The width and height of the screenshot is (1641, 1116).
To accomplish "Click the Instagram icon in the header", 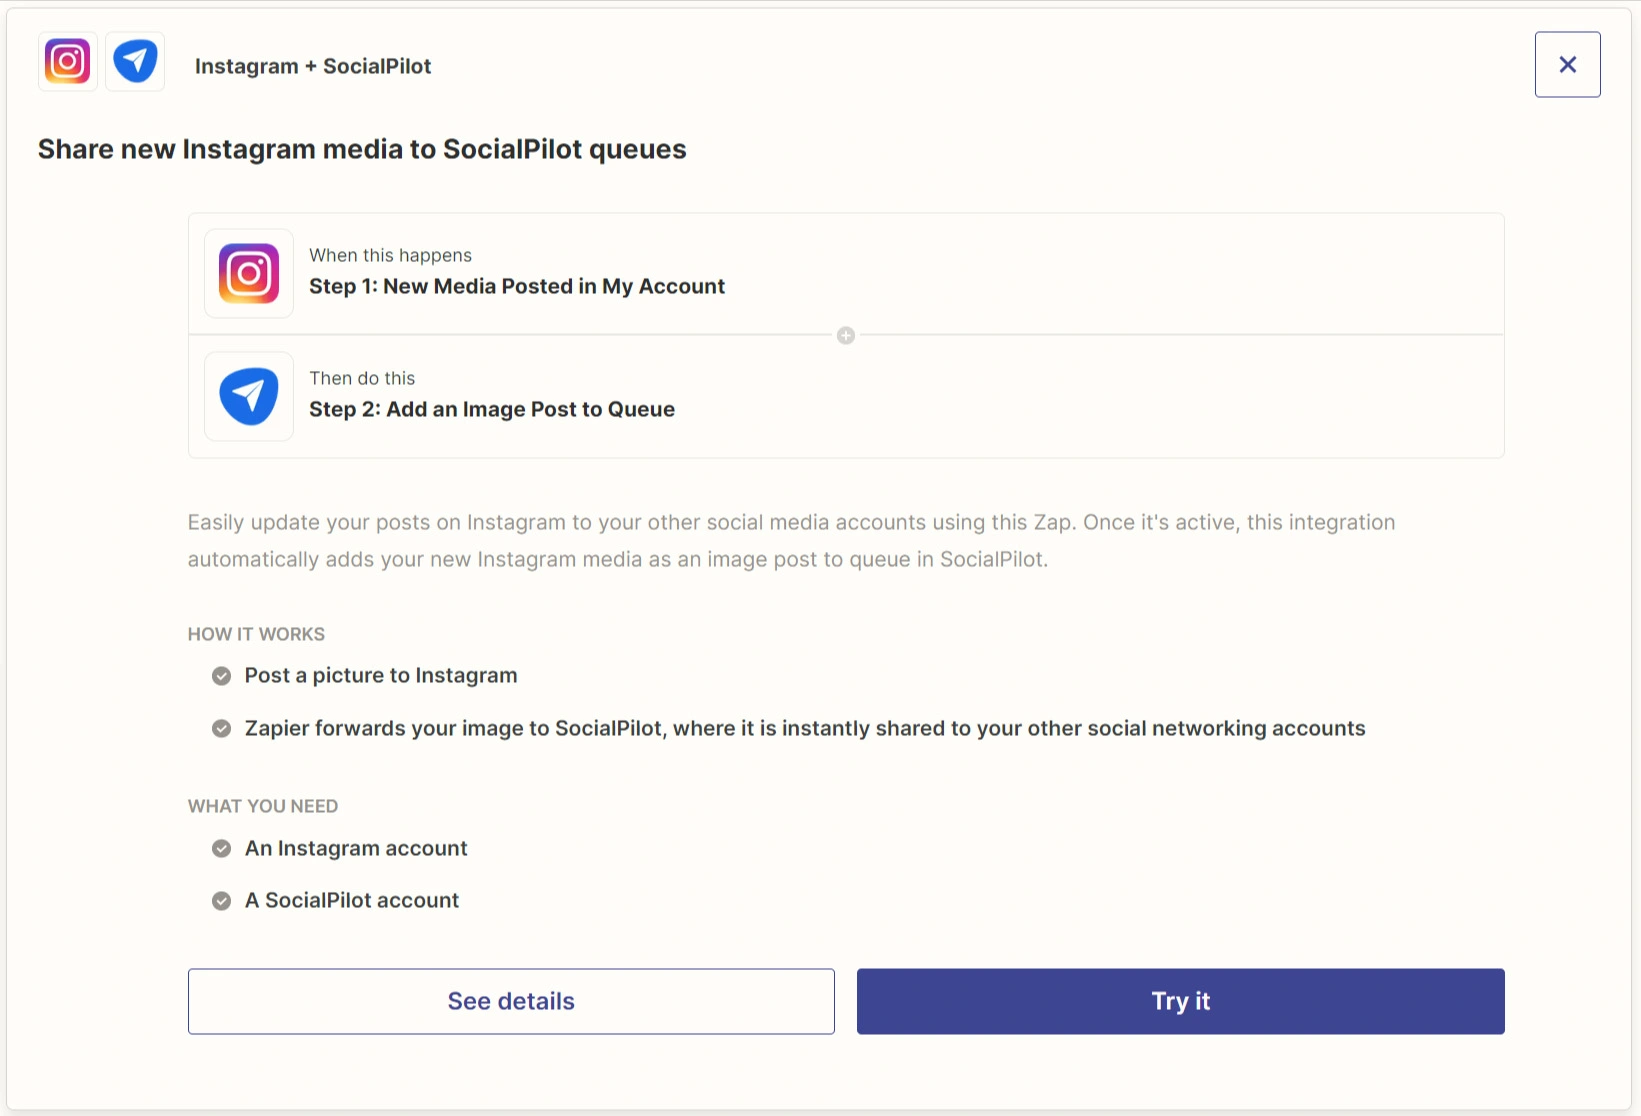I will (68, 62).
